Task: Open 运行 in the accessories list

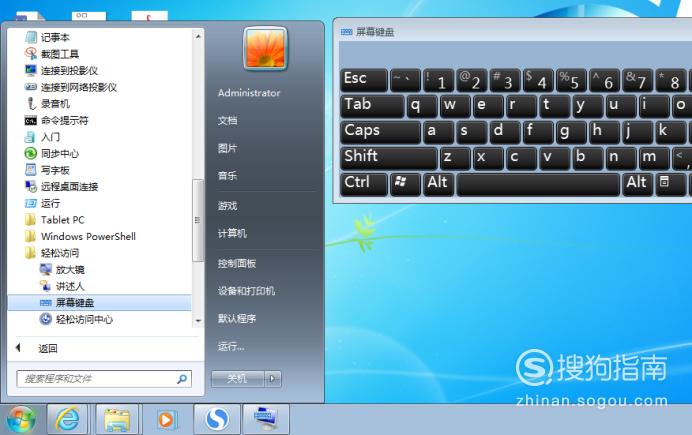Action: 42,203
